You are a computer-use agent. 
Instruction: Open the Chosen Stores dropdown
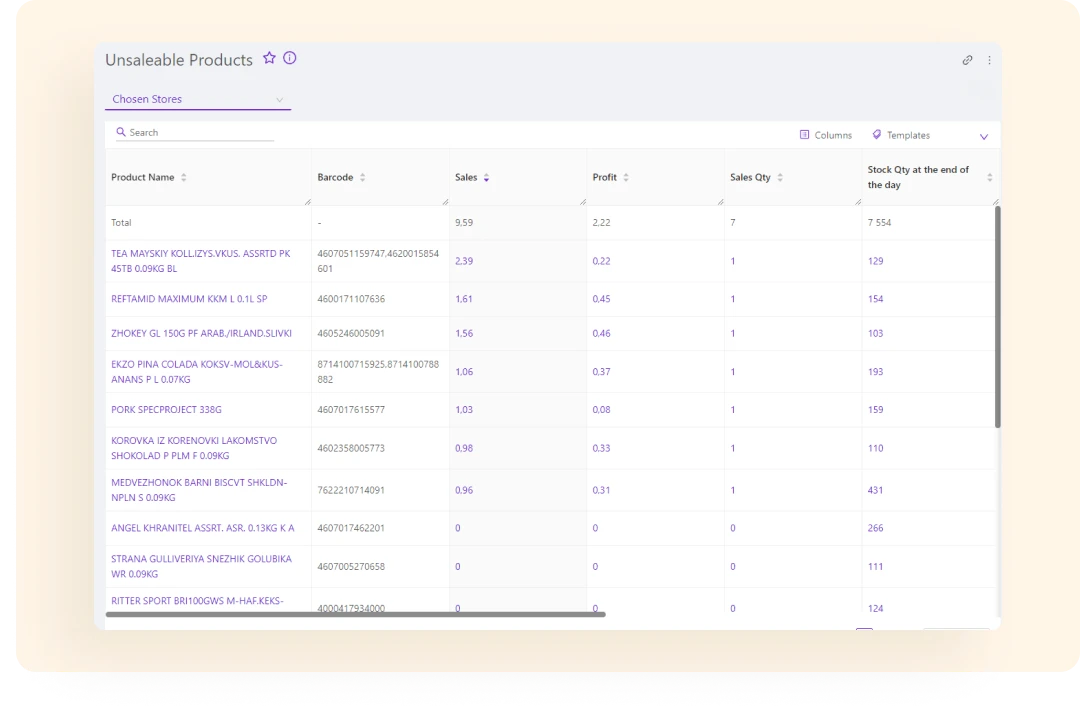tap(197, 99)
